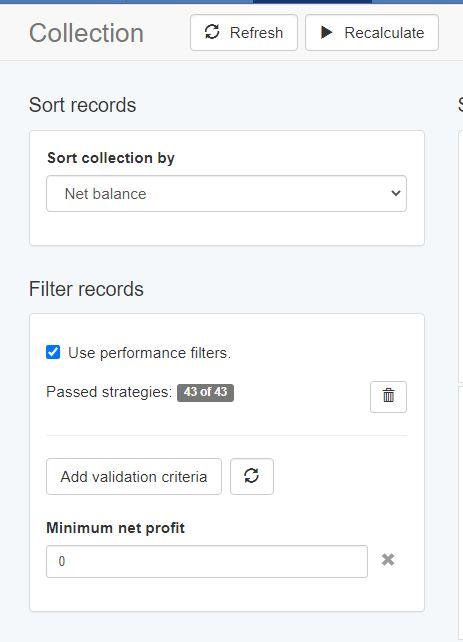Click the 'Passed strategies:' label
The image size is (463, 642).
pyautogui.click(x=109, y=392)
